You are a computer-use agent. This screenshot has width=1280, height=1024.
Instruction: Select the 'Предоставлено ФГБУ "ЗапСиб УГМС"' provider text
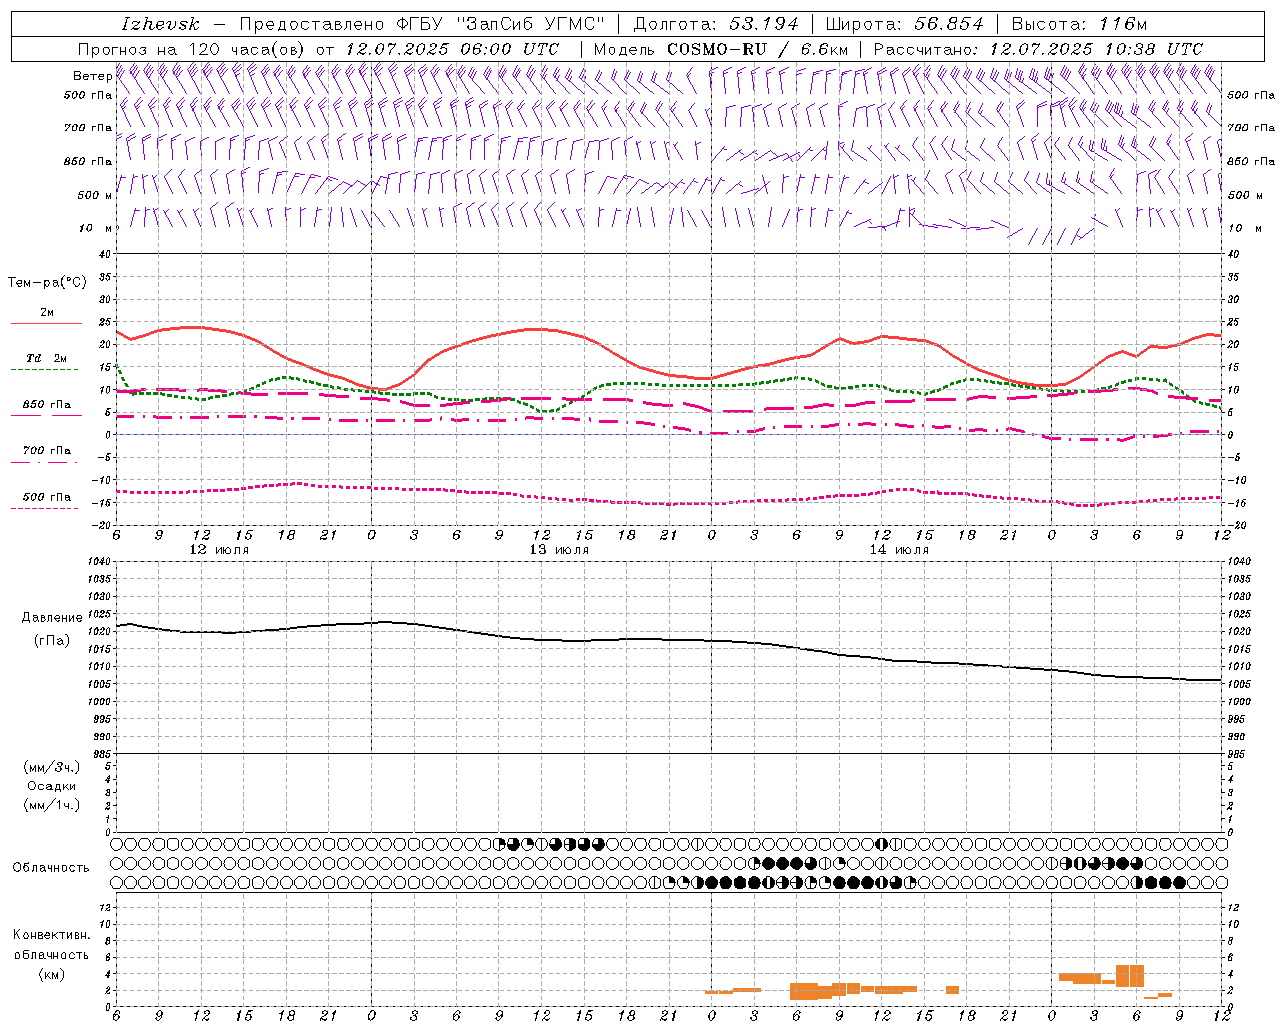pos(423,24)
